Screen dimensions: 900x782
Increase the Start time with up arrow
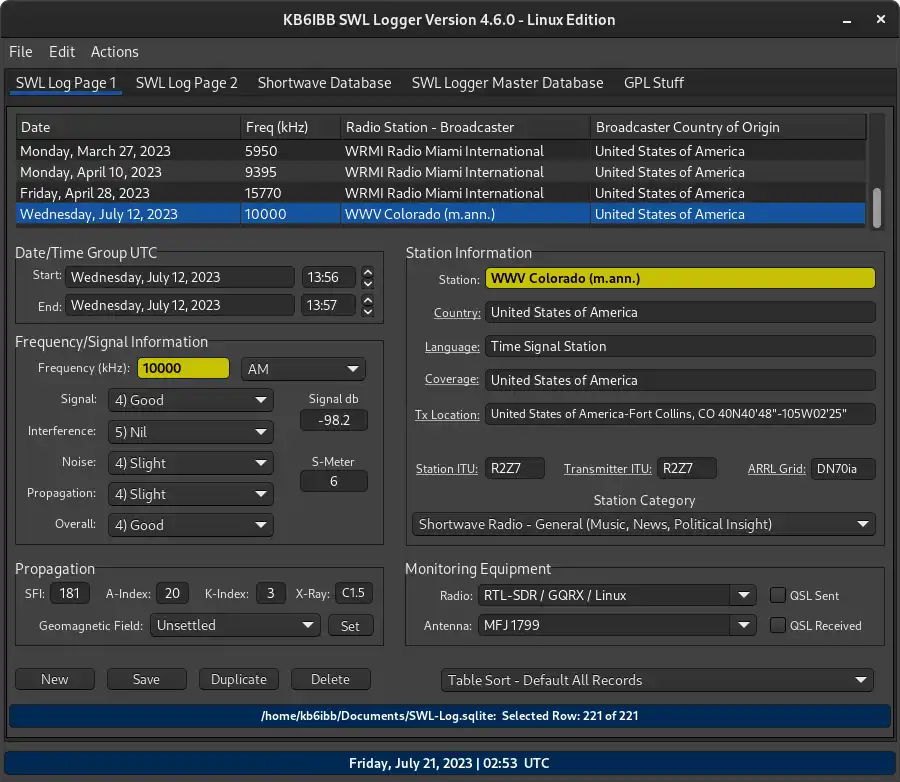coord(368,272)
